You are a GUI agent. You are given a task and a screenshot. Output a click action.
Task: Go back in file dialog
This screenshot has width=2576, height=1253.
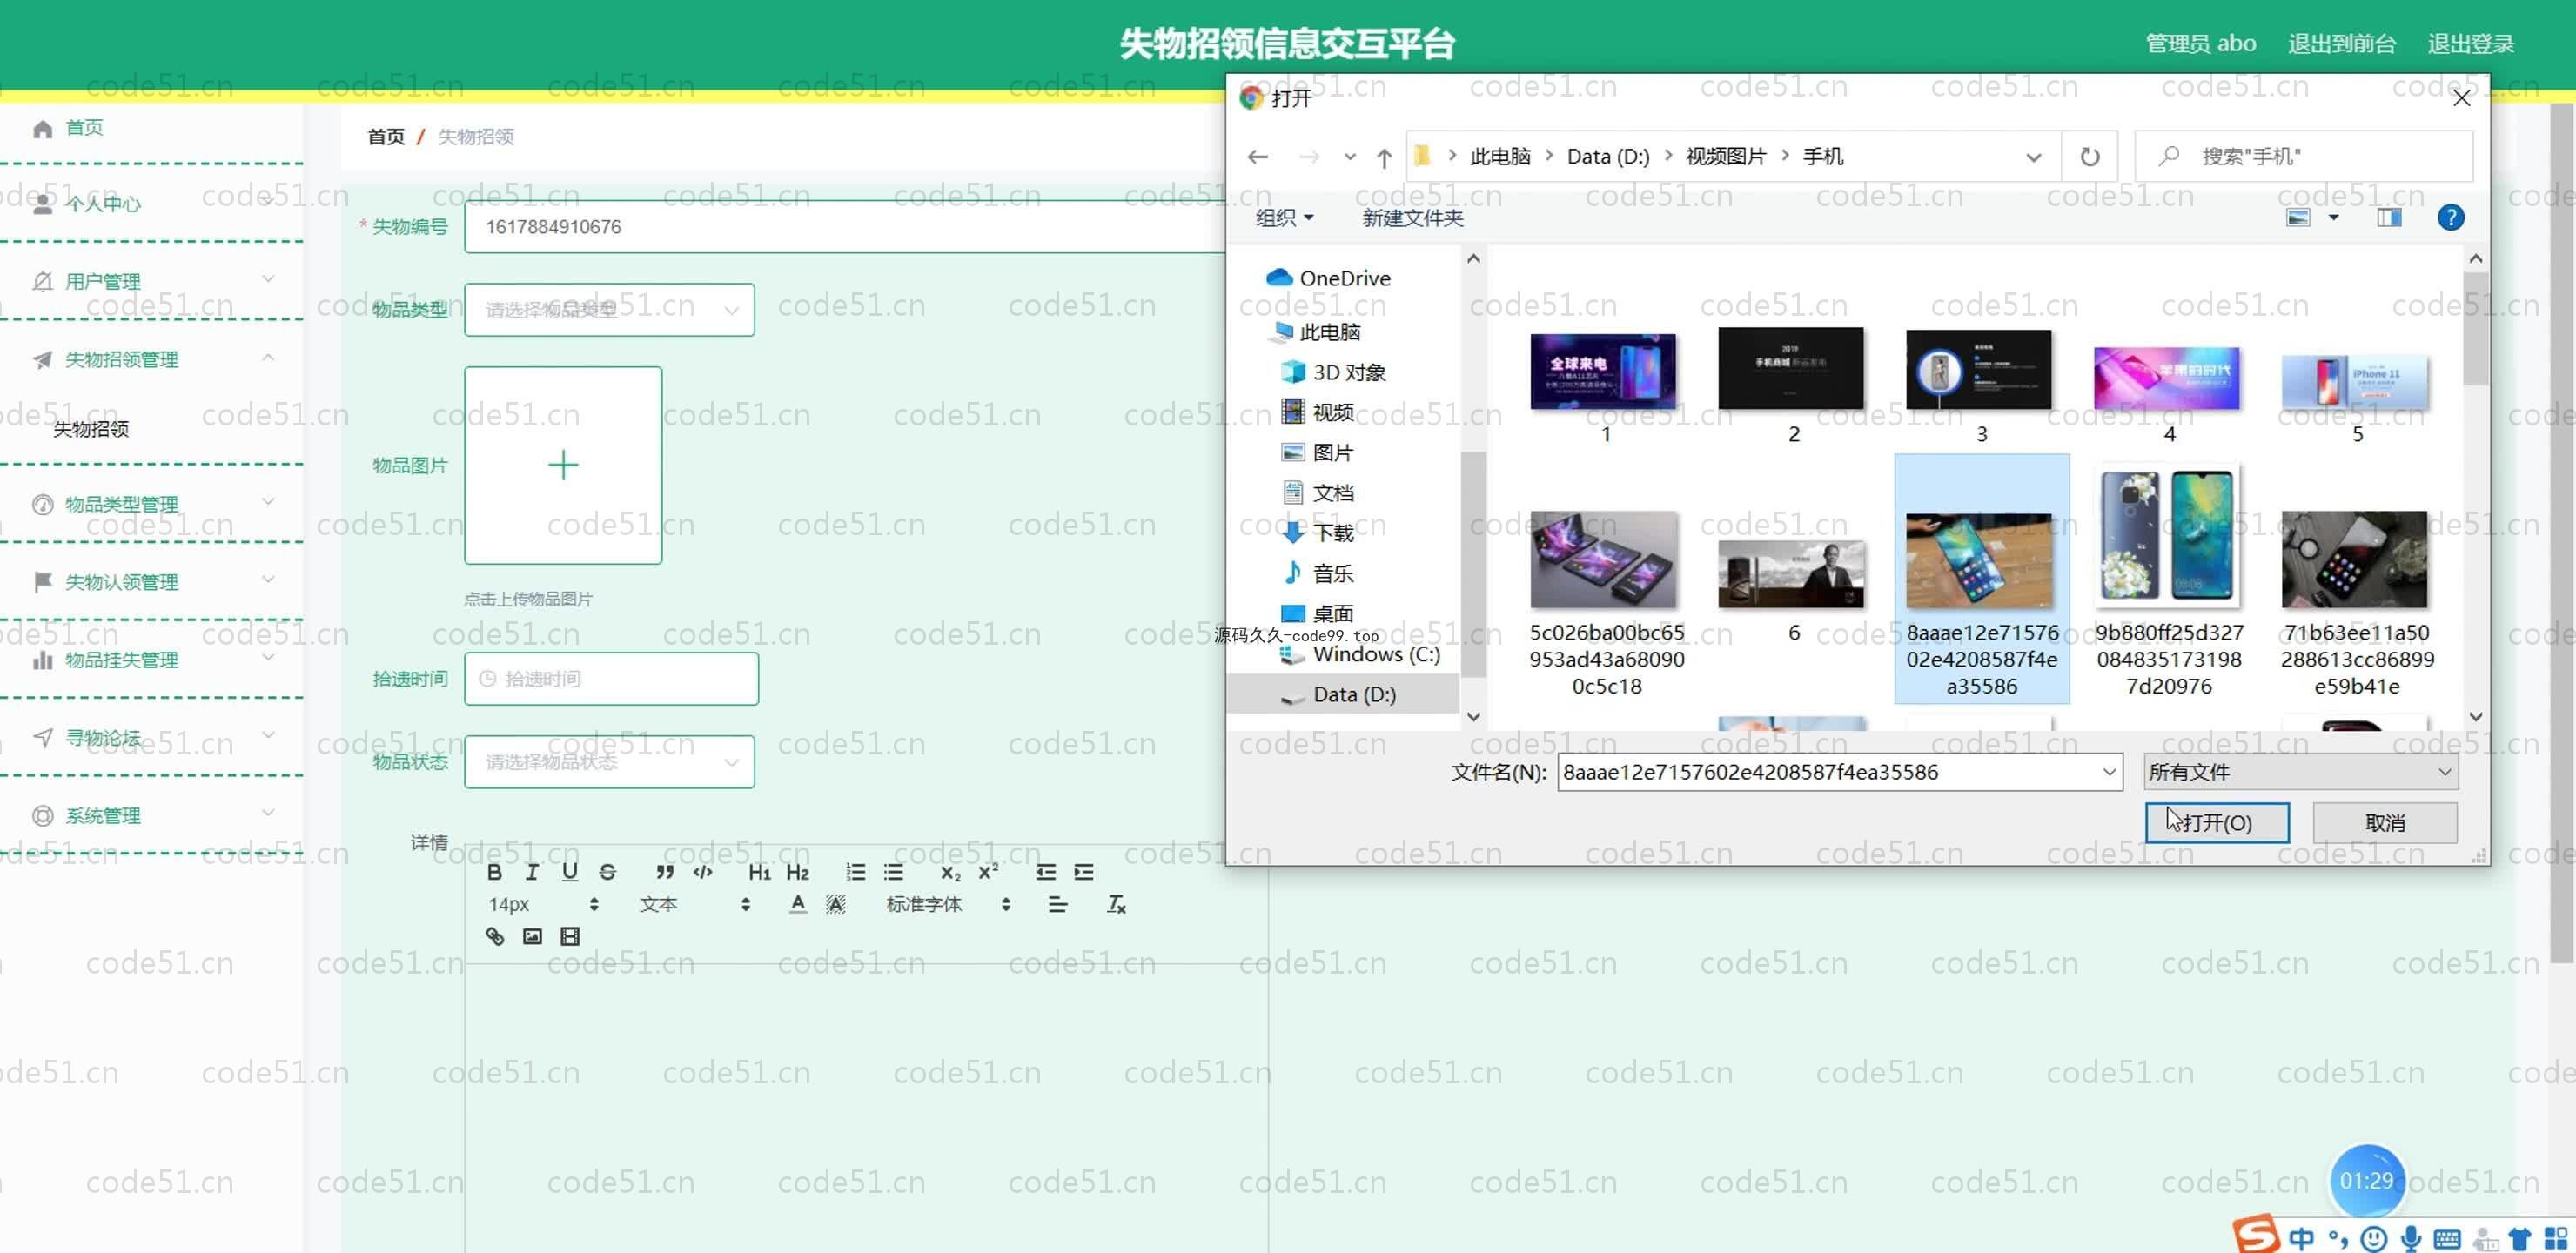tap(1257, 156)
